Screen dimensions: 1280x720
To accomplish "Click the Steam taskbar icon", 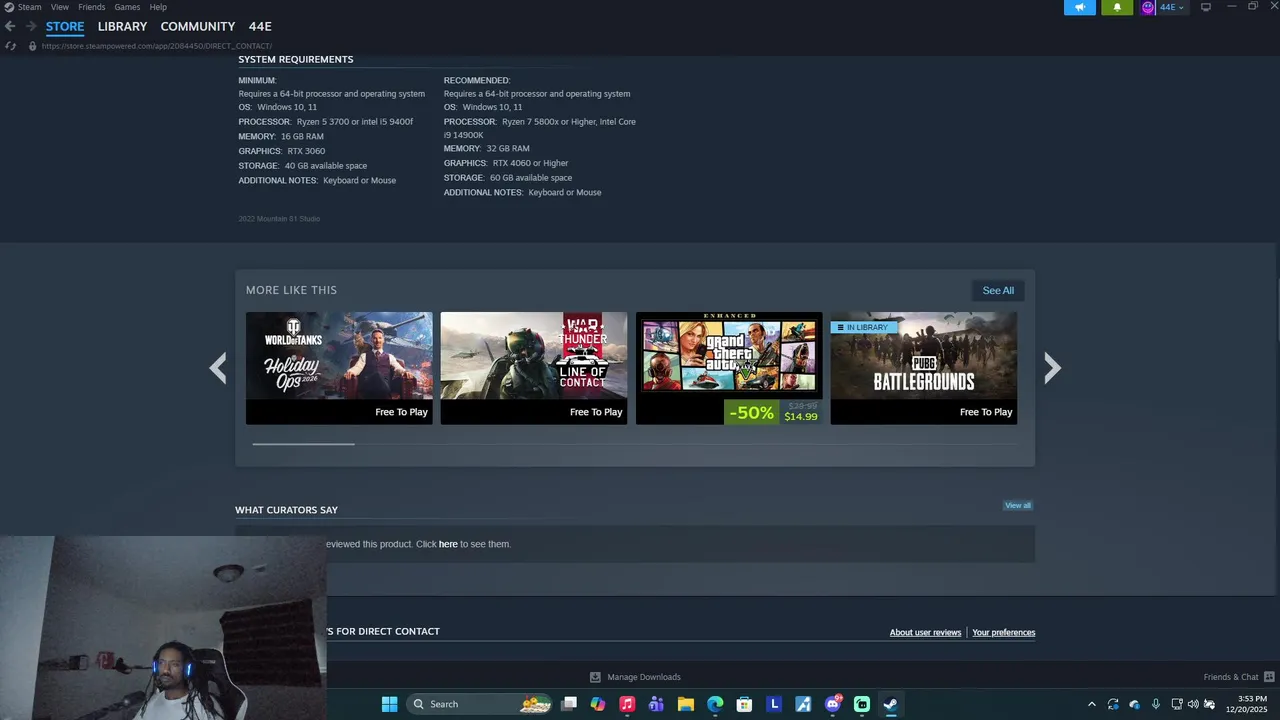I will (x=890, y=704).
